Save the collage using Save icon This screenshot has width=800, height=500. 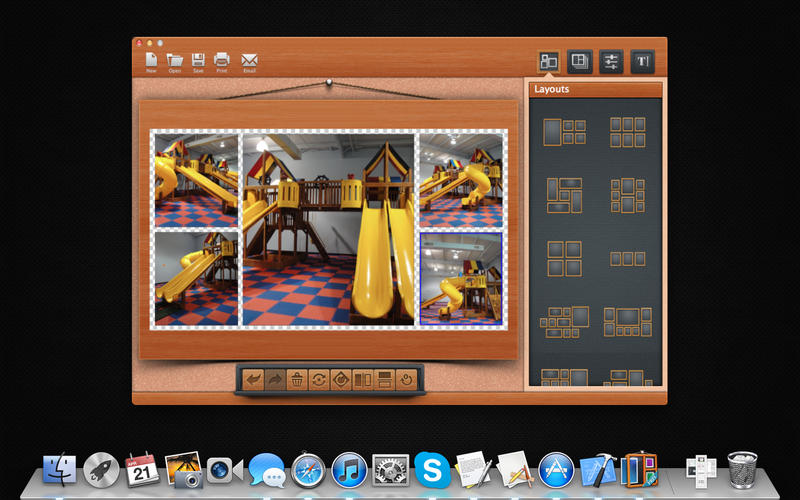198,61
